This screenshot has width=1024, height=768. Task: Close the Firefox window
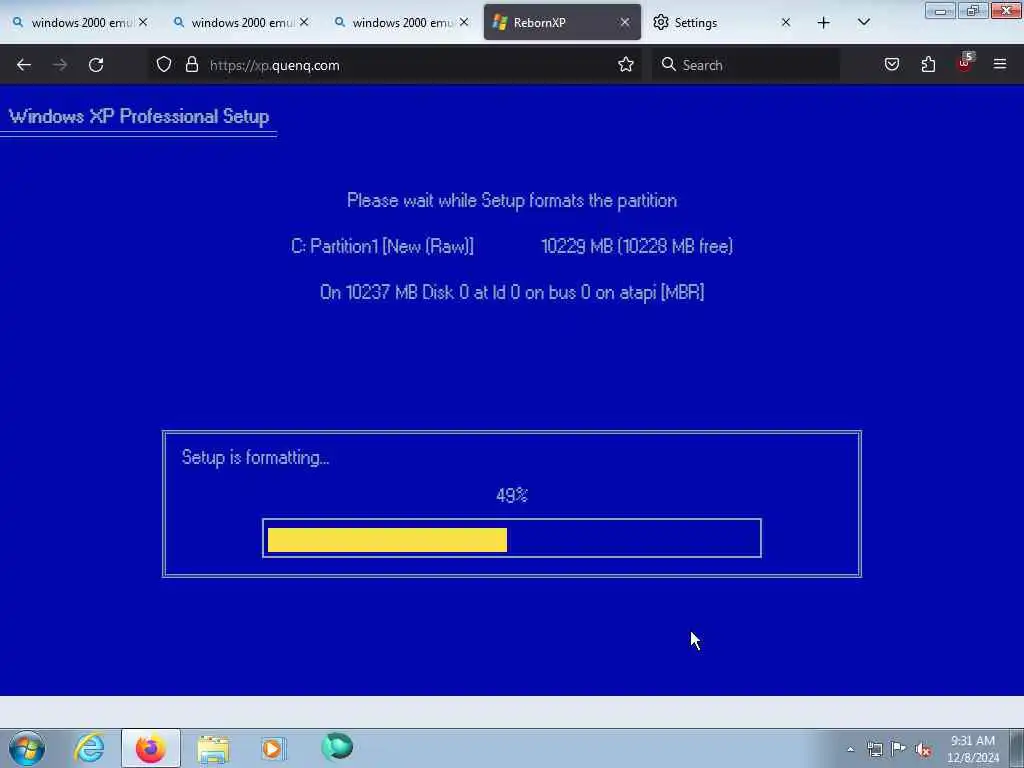(1006, 10)
